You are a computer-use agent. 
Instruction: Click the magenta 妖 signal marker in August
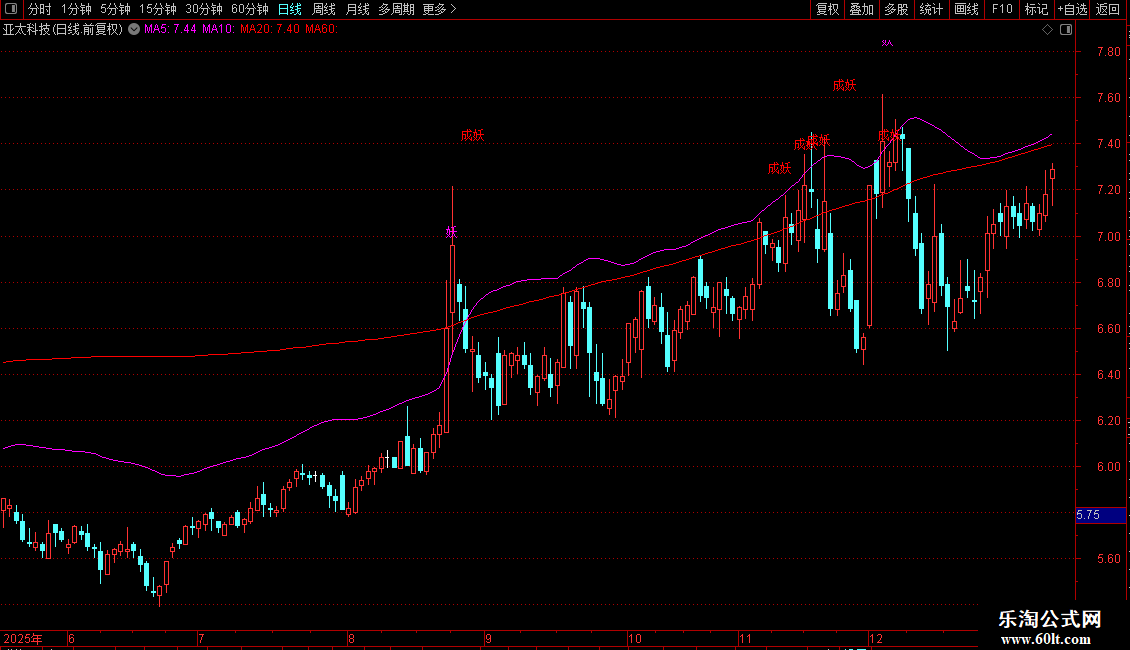pos(451,232)
